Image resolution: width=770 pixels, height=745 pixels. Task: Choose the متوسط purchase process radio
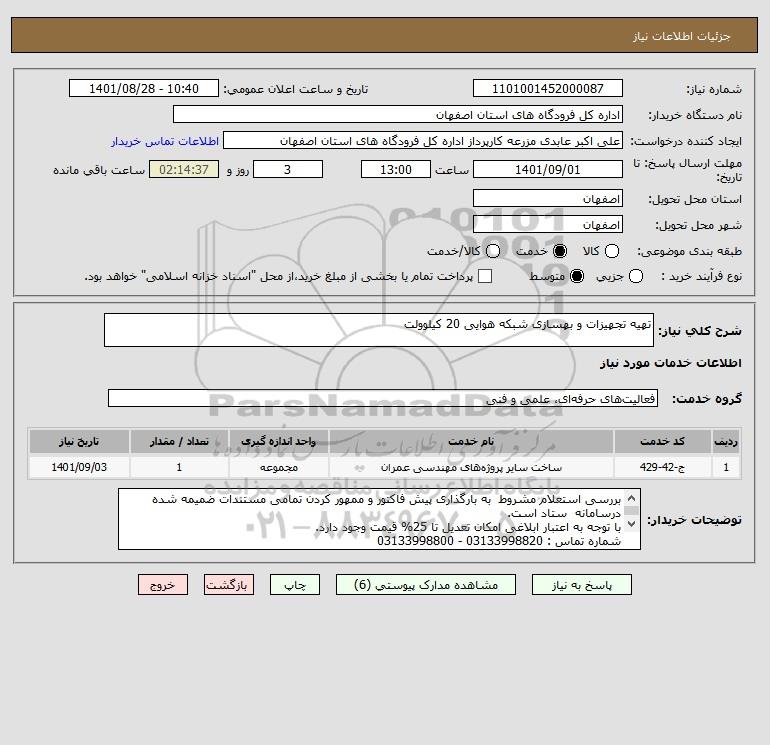577,276
